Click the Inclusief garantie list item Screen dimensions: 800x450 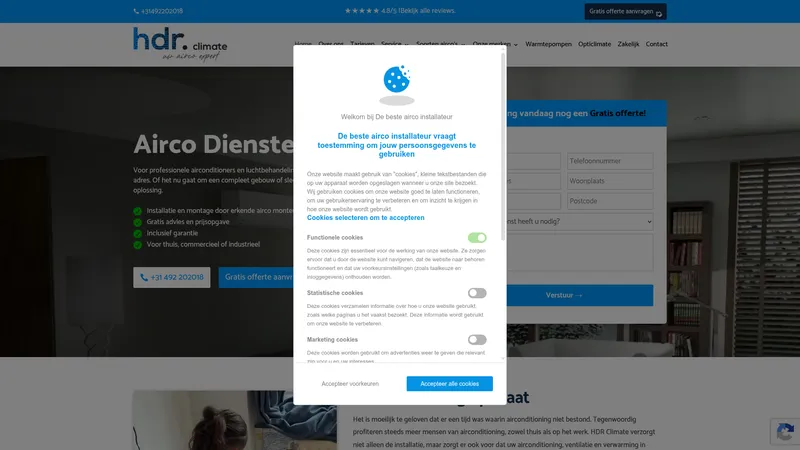[172, 233]
